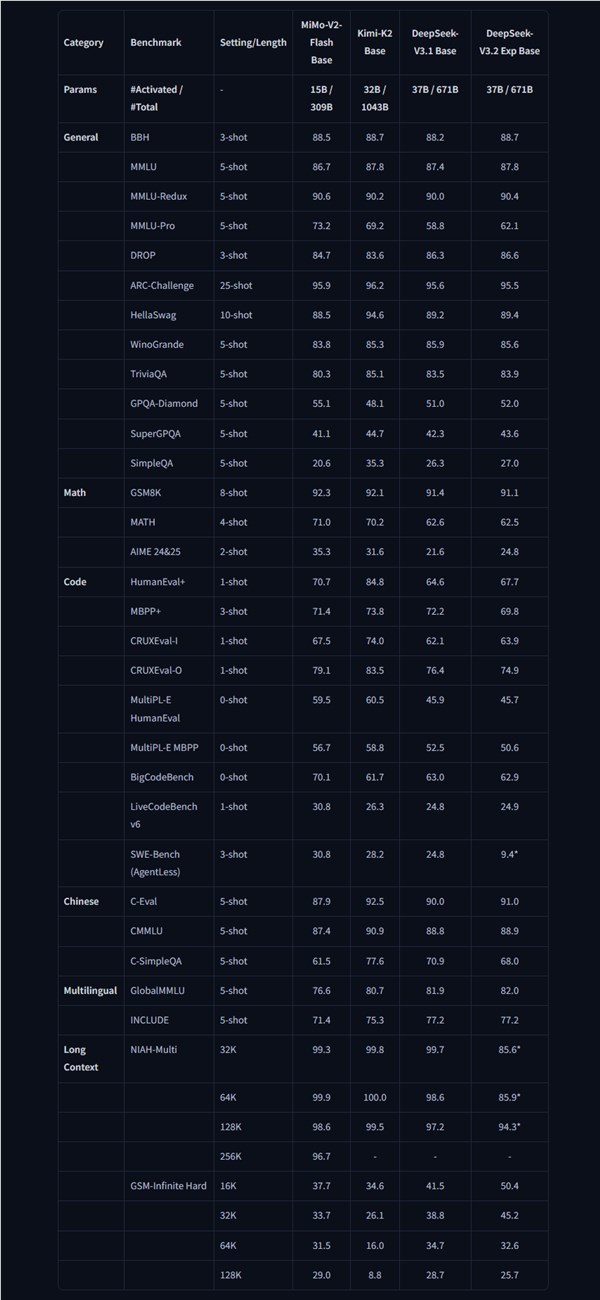Click the Setting/Length column header
This screenshot has height=1300, width=600.
pyautogui.click(x=253, y=43)
